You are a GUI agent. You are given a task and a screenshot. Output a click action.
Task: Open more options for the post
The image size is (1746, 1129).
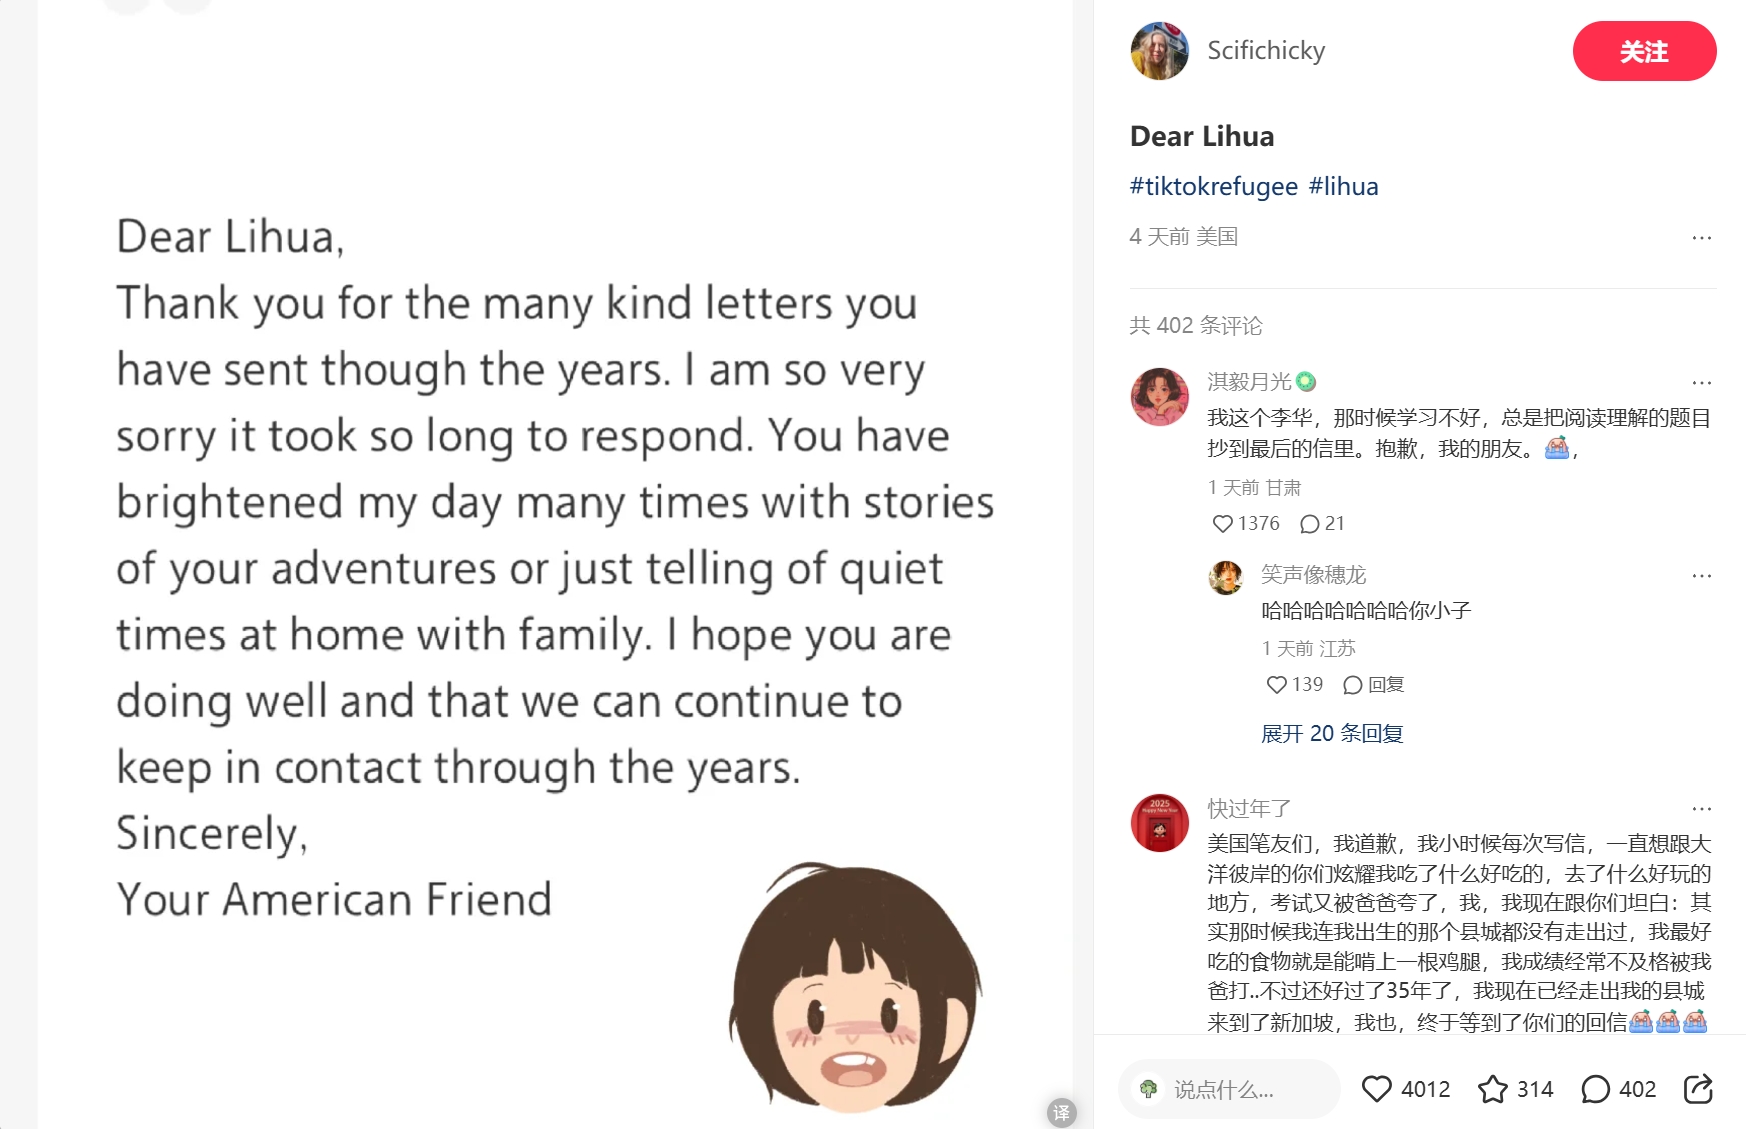(1701, 238)
